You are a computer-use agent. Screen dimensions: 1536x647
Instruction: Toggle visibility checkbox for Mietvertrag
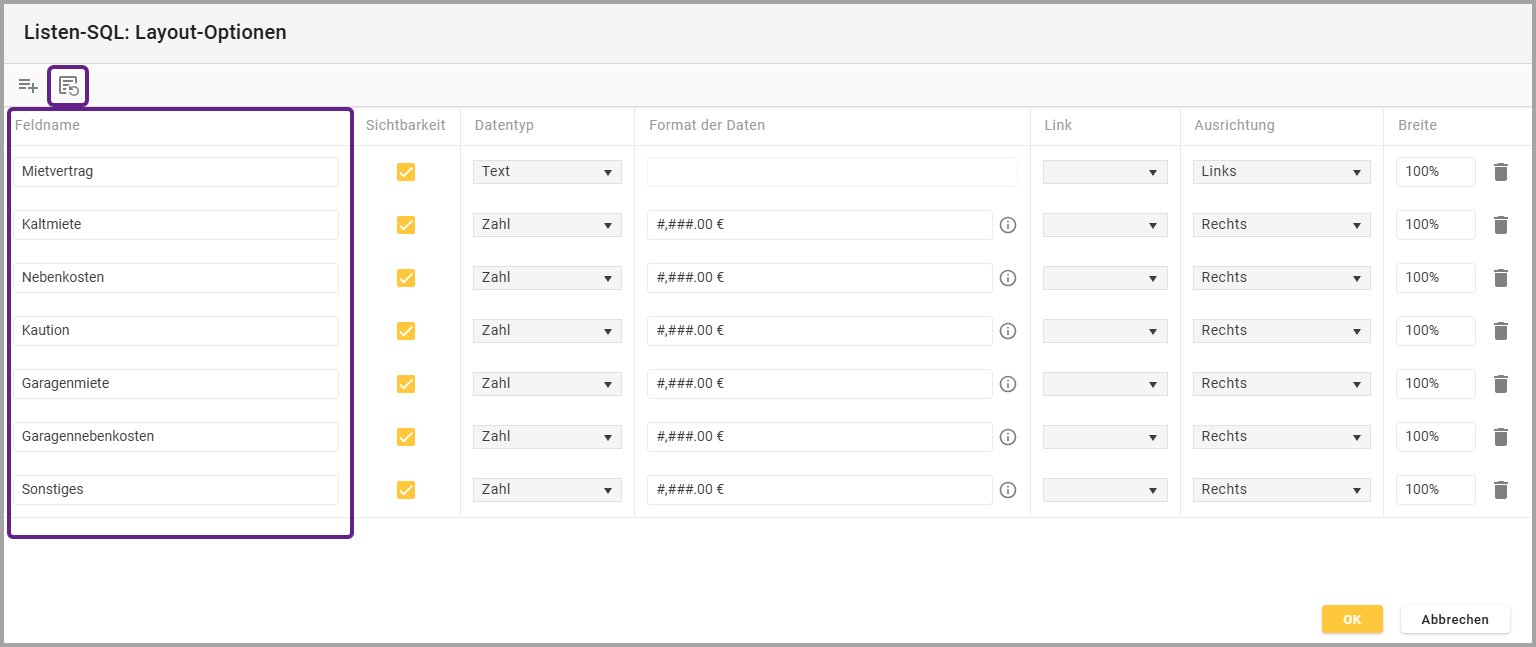(x=406, y=172)
